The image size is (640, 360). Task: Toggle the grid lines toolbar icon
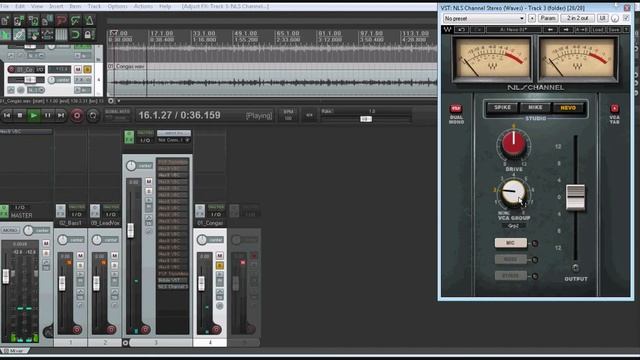61,34
